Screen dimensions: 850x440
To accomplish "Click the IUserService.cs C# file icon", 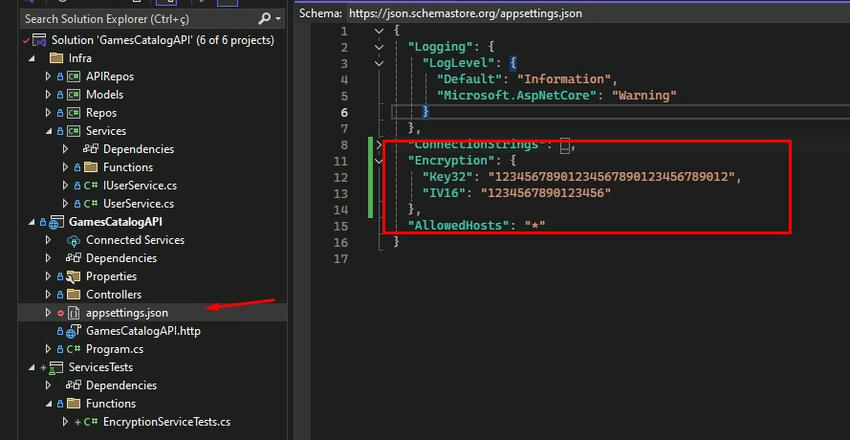I will [91, 186].
